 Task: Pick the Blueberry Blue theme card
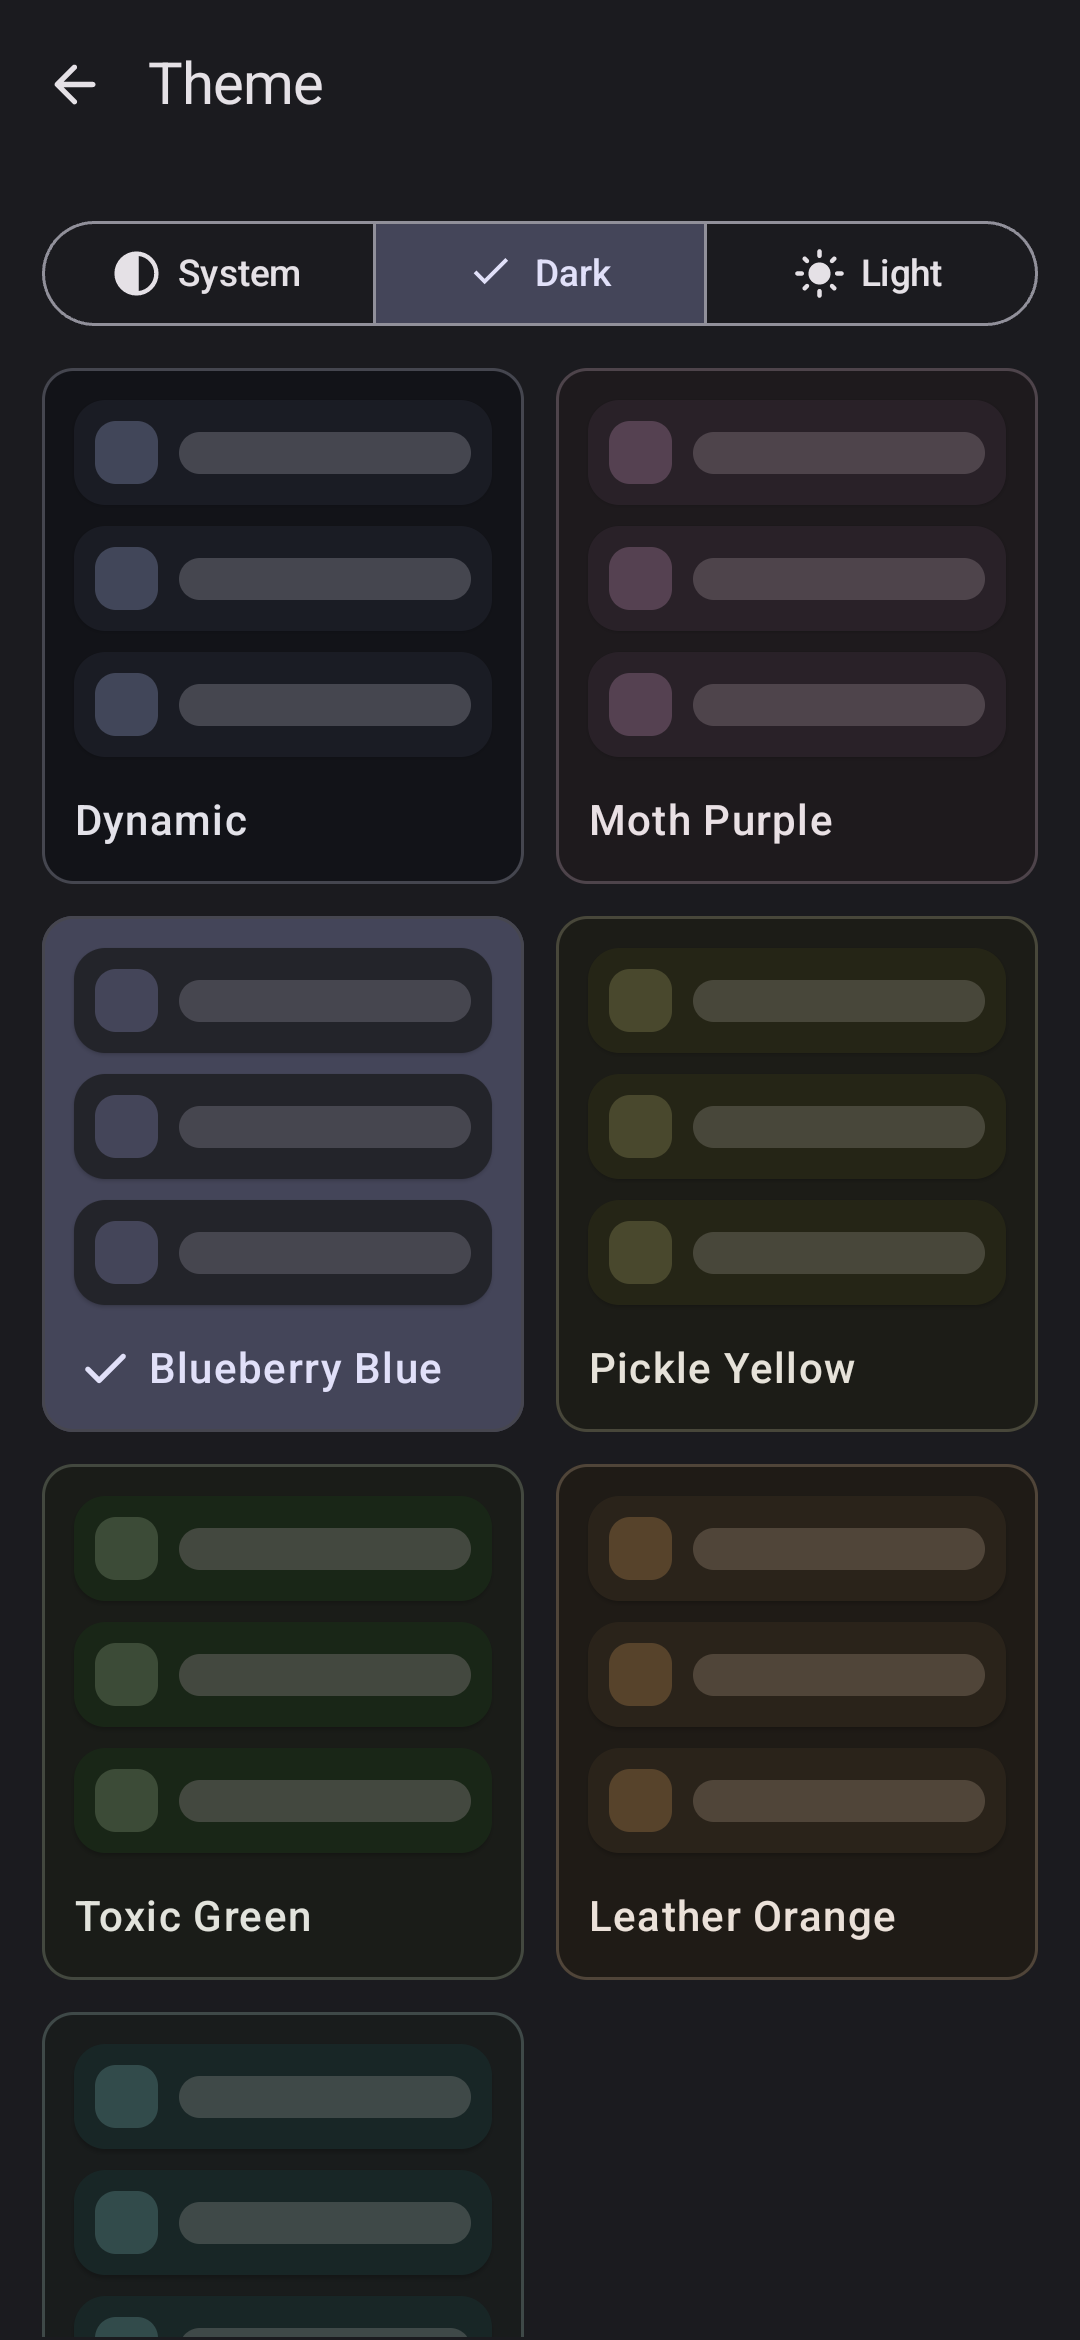[x=283, y=1174]
